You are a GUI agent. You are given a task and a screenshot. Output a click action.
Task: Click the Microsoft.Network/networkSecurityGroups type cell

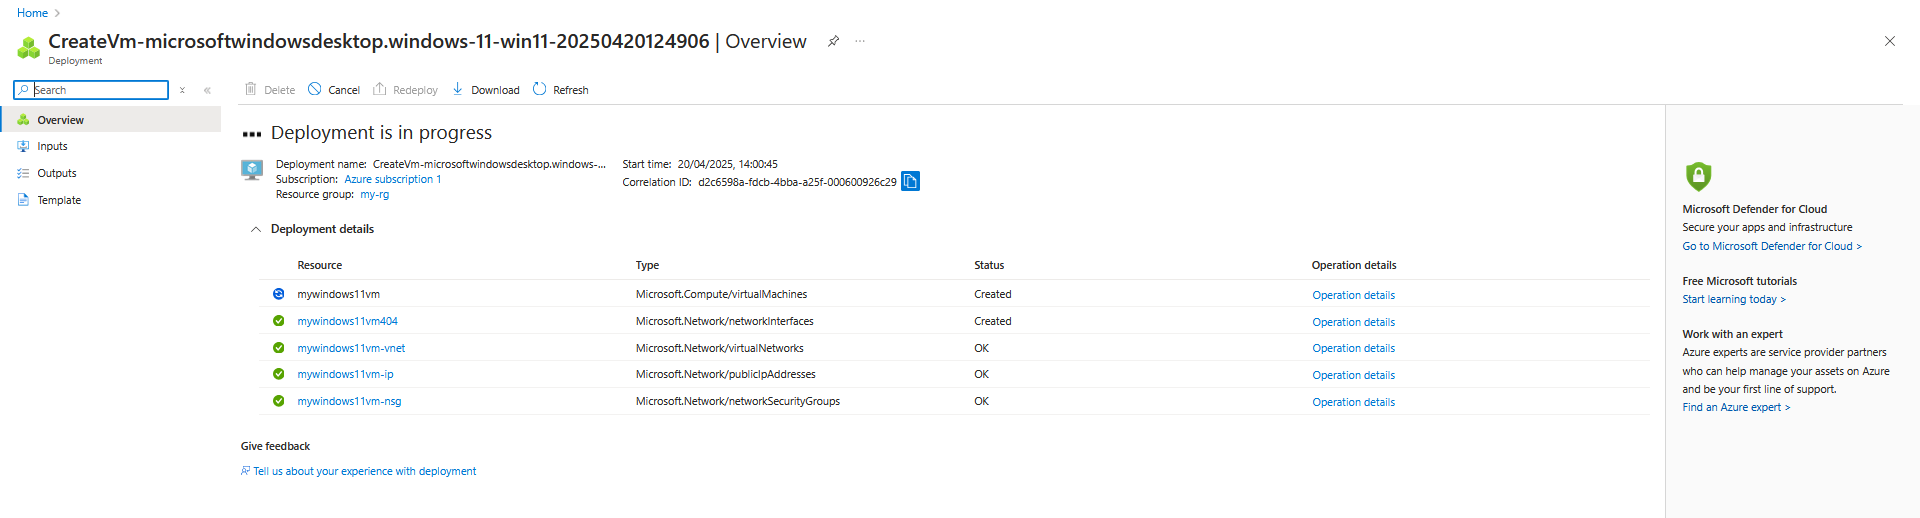pos(738,401)
